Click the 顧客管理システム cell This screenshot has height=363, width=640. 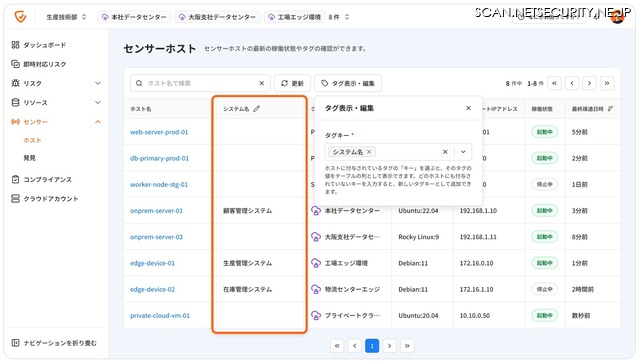247,211
